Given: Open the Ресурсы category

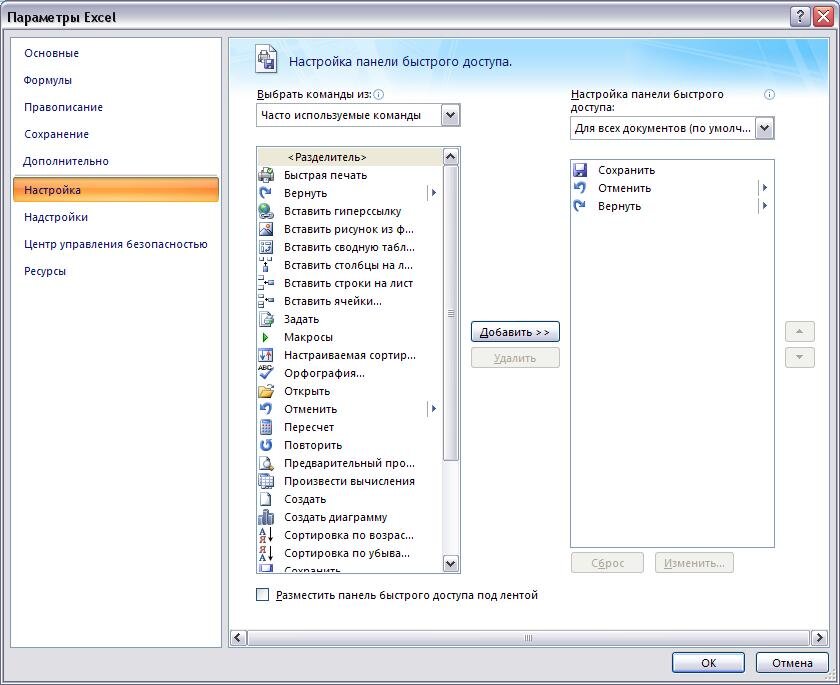Looking at the screenshot, I should (45, 272).
